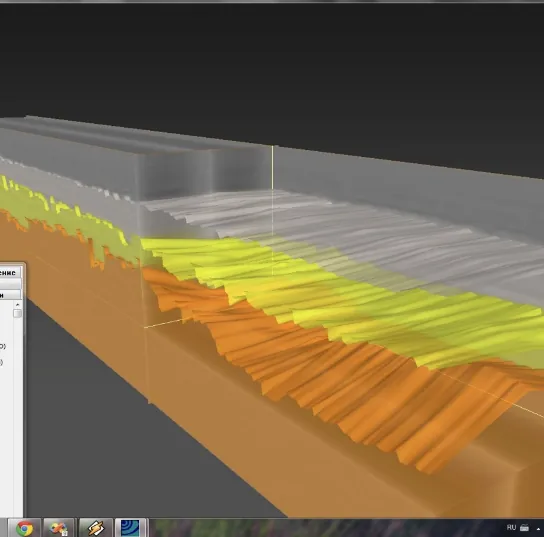Screen dimensions: 544x537
Task: Click the keyboard icon in the system tray
Action: click(524, 528)
